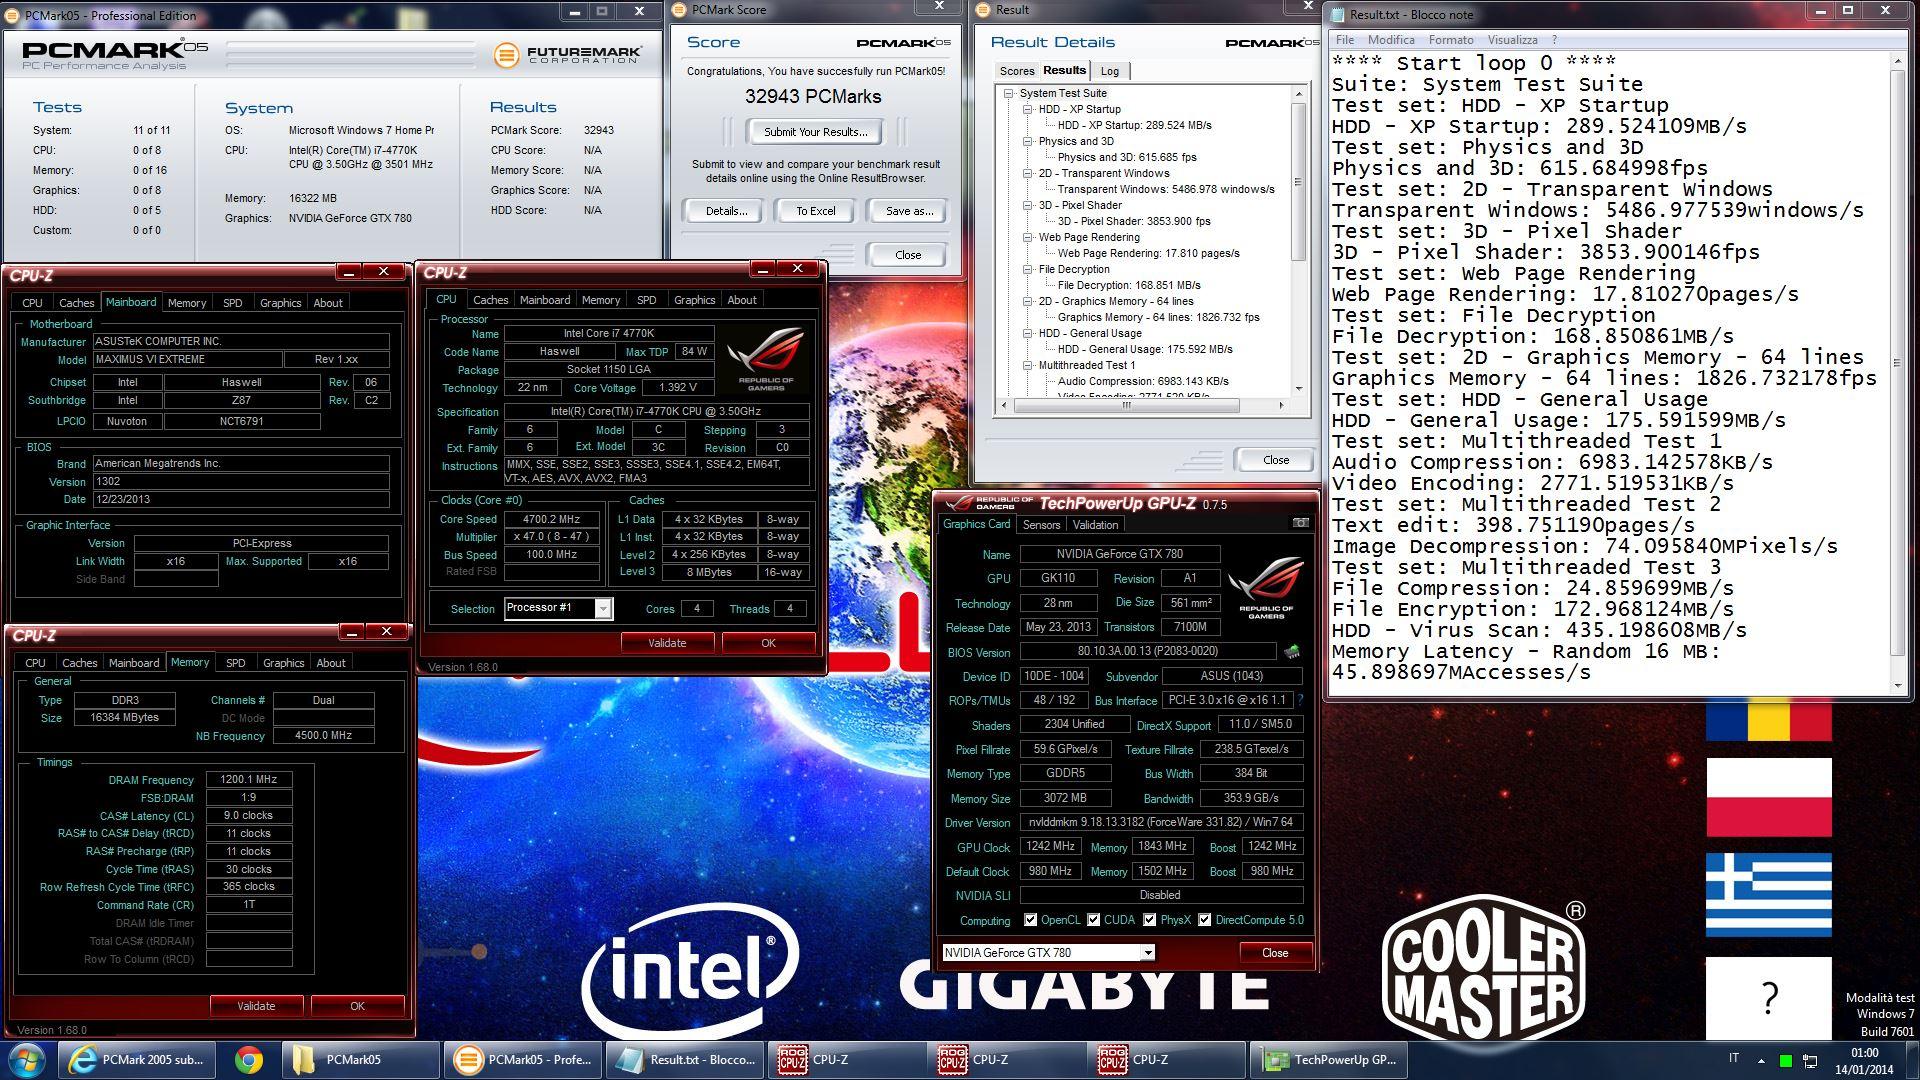Click Bus Interface question mark in GPU-Z
Screen dimensions: 1920x1080
(x=1300, y=700)
